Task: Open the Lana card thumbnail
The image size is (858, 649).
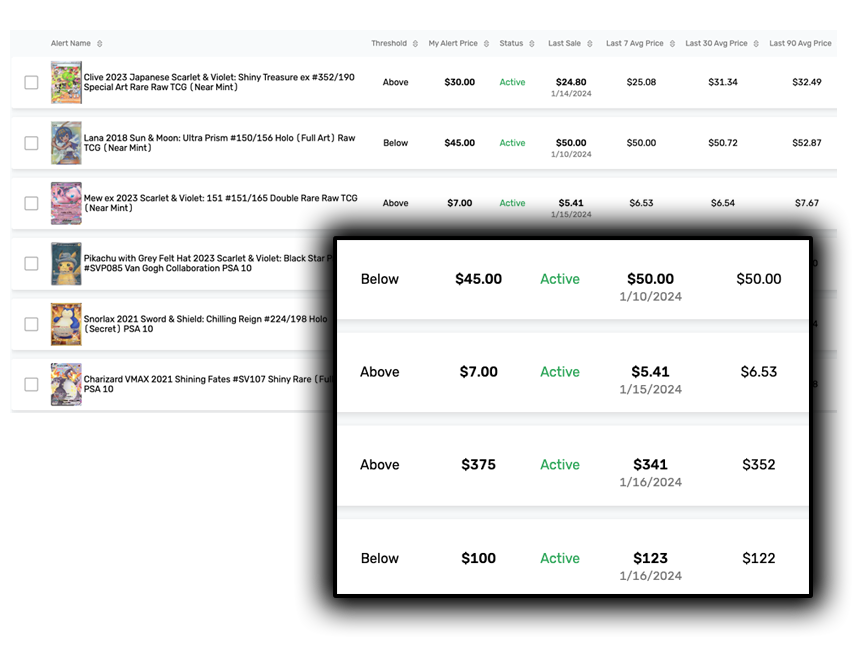Action: pyautogui.click(x=66, y=143)
